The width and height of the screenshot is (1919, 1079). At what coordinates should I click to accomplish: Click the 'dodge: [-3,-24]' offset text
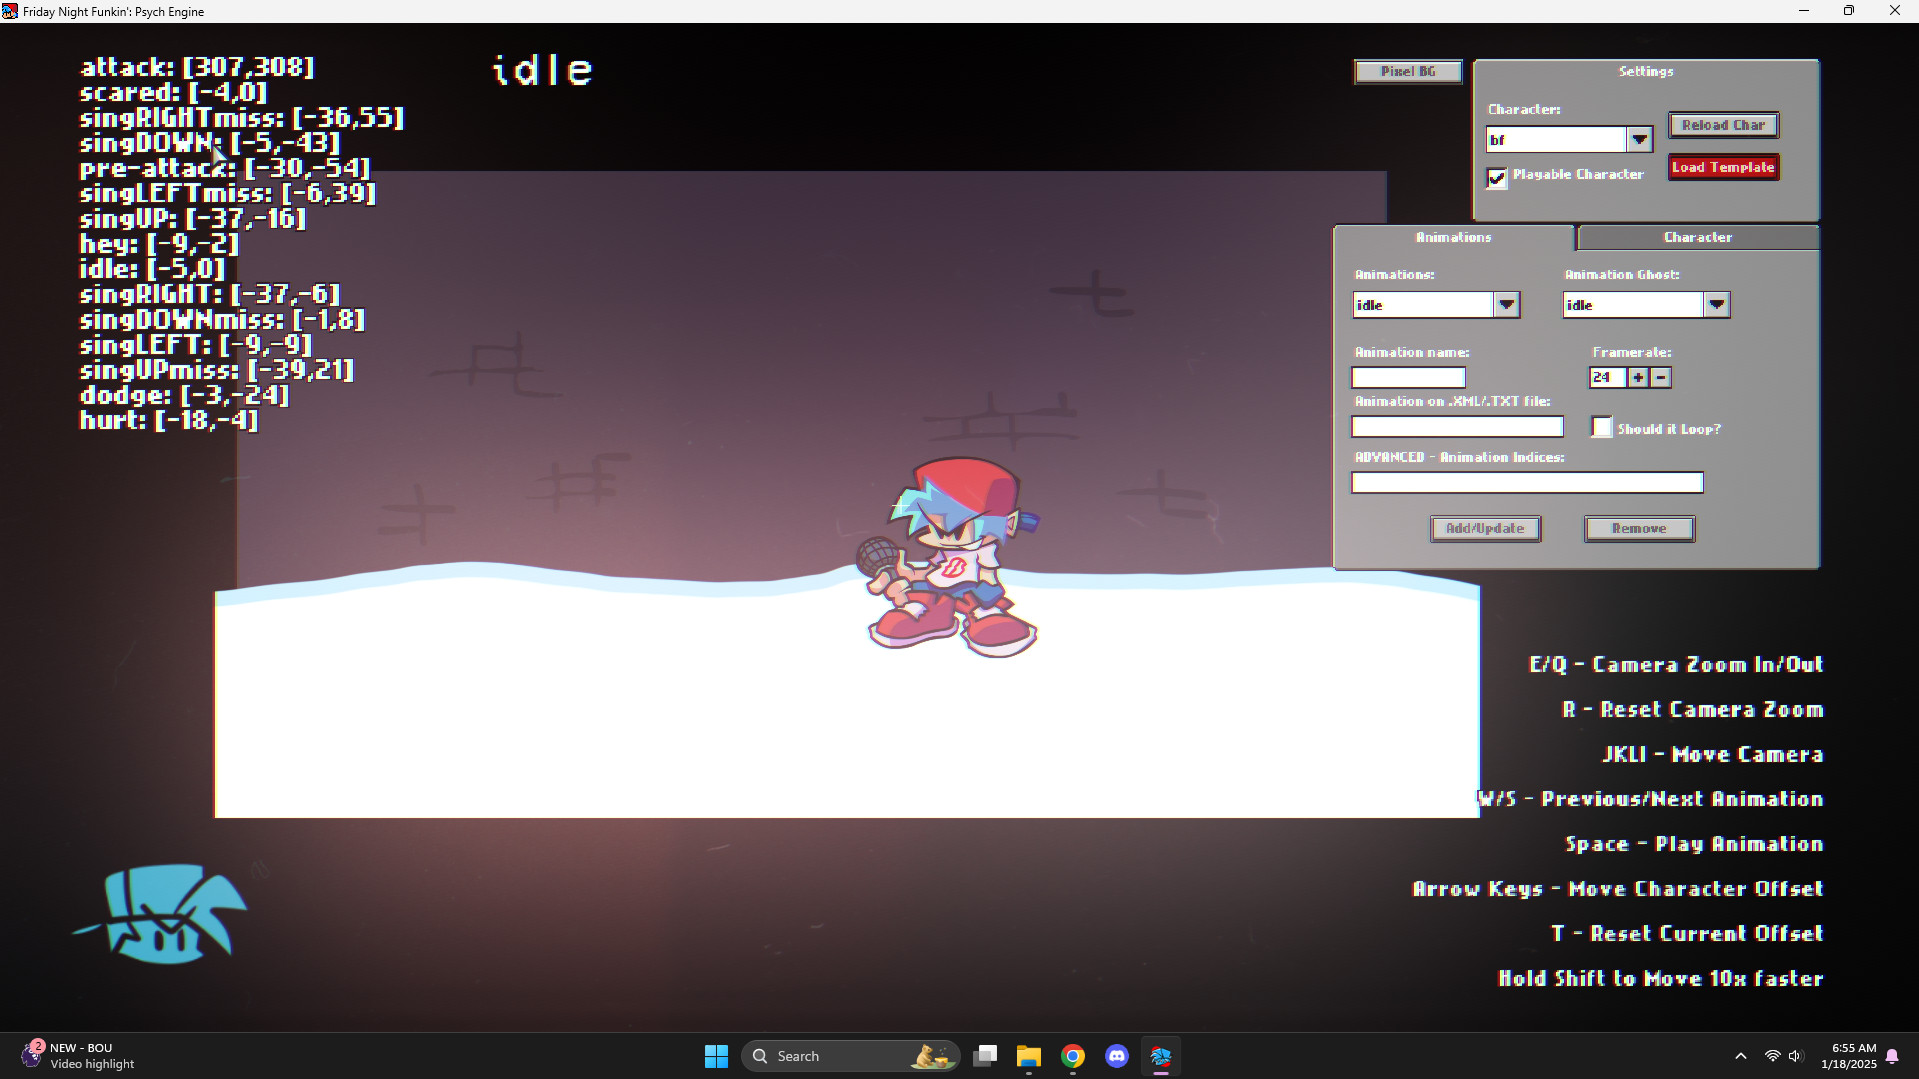[x=185, y=395]
